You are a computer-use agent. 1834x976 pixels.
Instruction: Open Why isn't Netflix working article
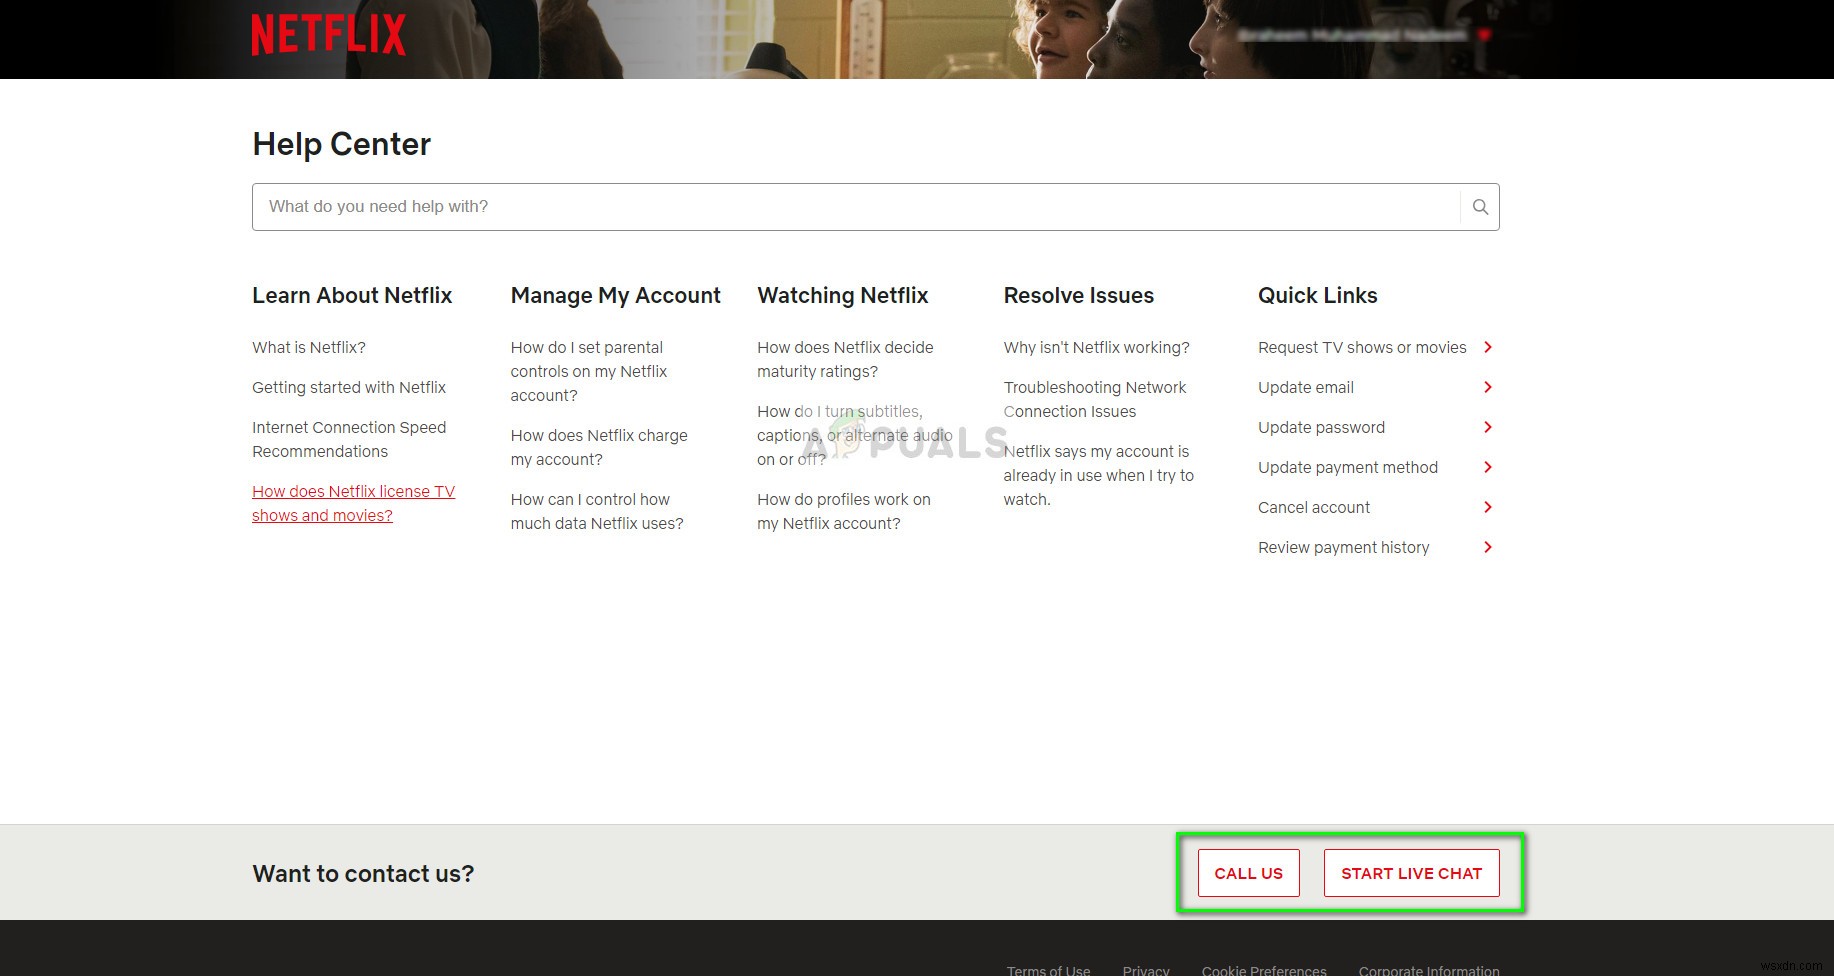pyautogui.click(x=1096, y=347)
